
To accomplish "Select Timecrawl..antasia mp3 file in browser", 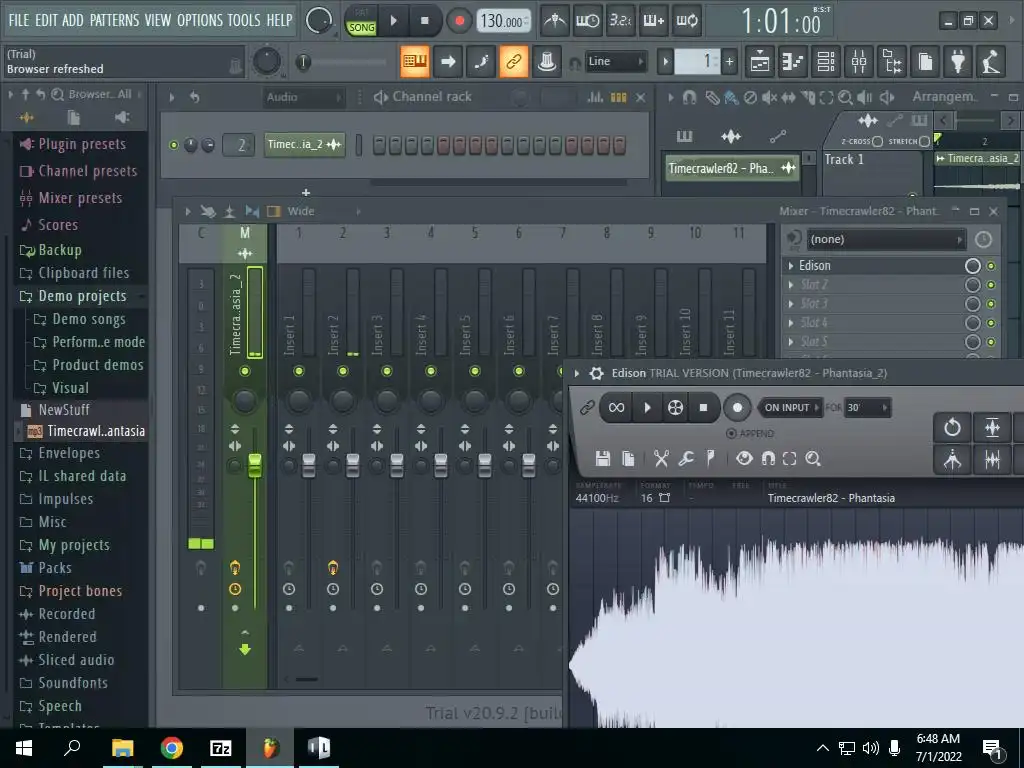I will coord(86,431).
